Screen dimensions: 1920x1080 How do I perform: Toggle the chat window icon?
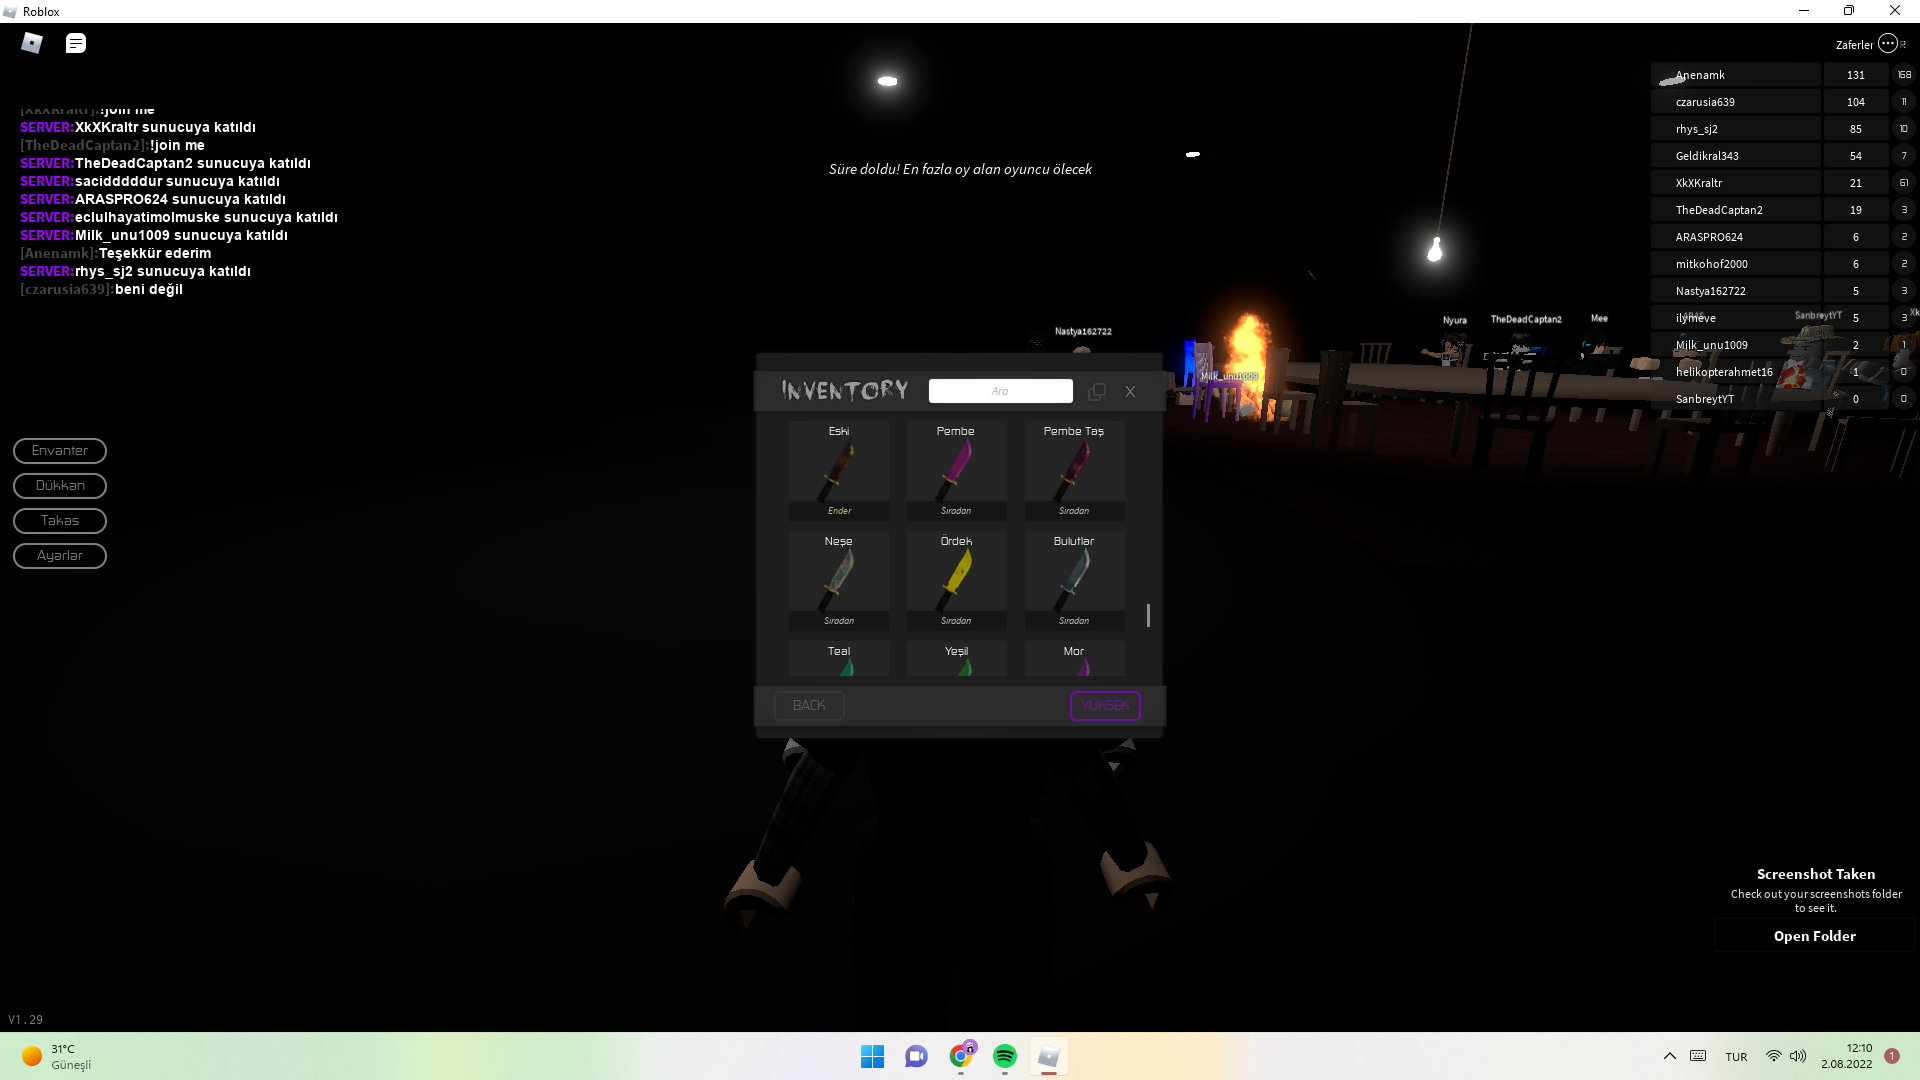pos(76,43)
